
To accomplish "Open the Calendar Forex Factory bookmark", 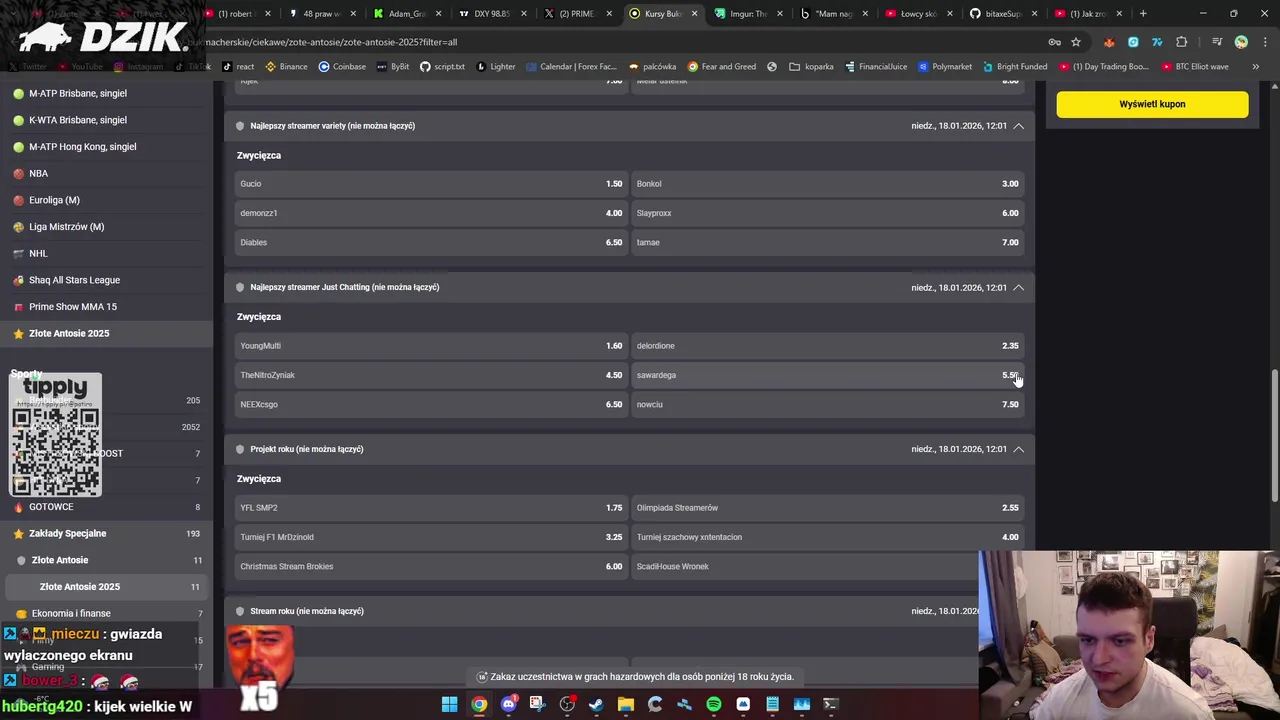I will coord(571,67).
